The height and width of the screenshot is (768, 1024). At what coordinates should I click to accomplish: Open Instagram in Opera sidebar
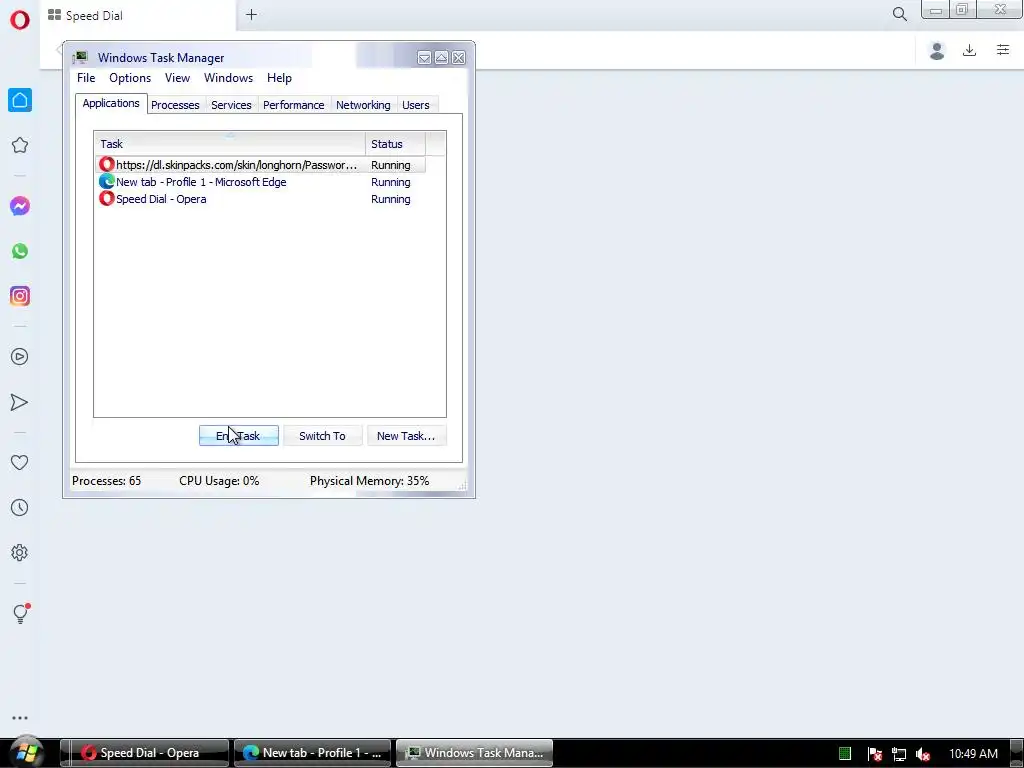pyautogui.click(x=20, y=296)
